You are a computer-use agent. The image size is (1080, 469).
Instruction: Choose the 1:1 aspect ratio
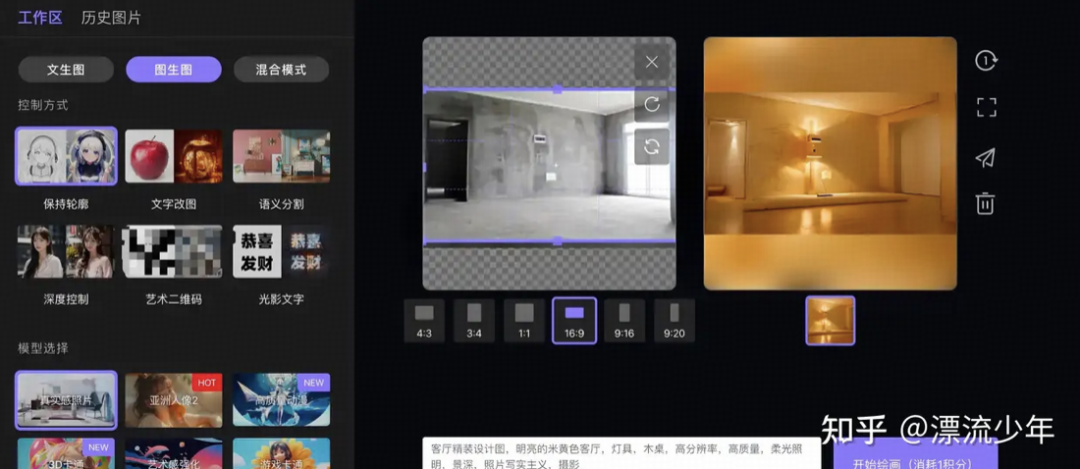coord(524,321)
